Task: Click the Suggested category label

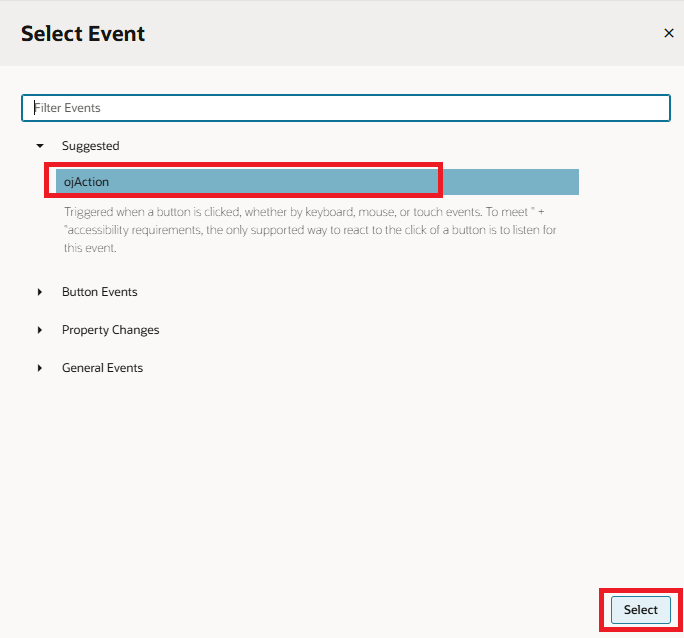Action: (90, 146)
